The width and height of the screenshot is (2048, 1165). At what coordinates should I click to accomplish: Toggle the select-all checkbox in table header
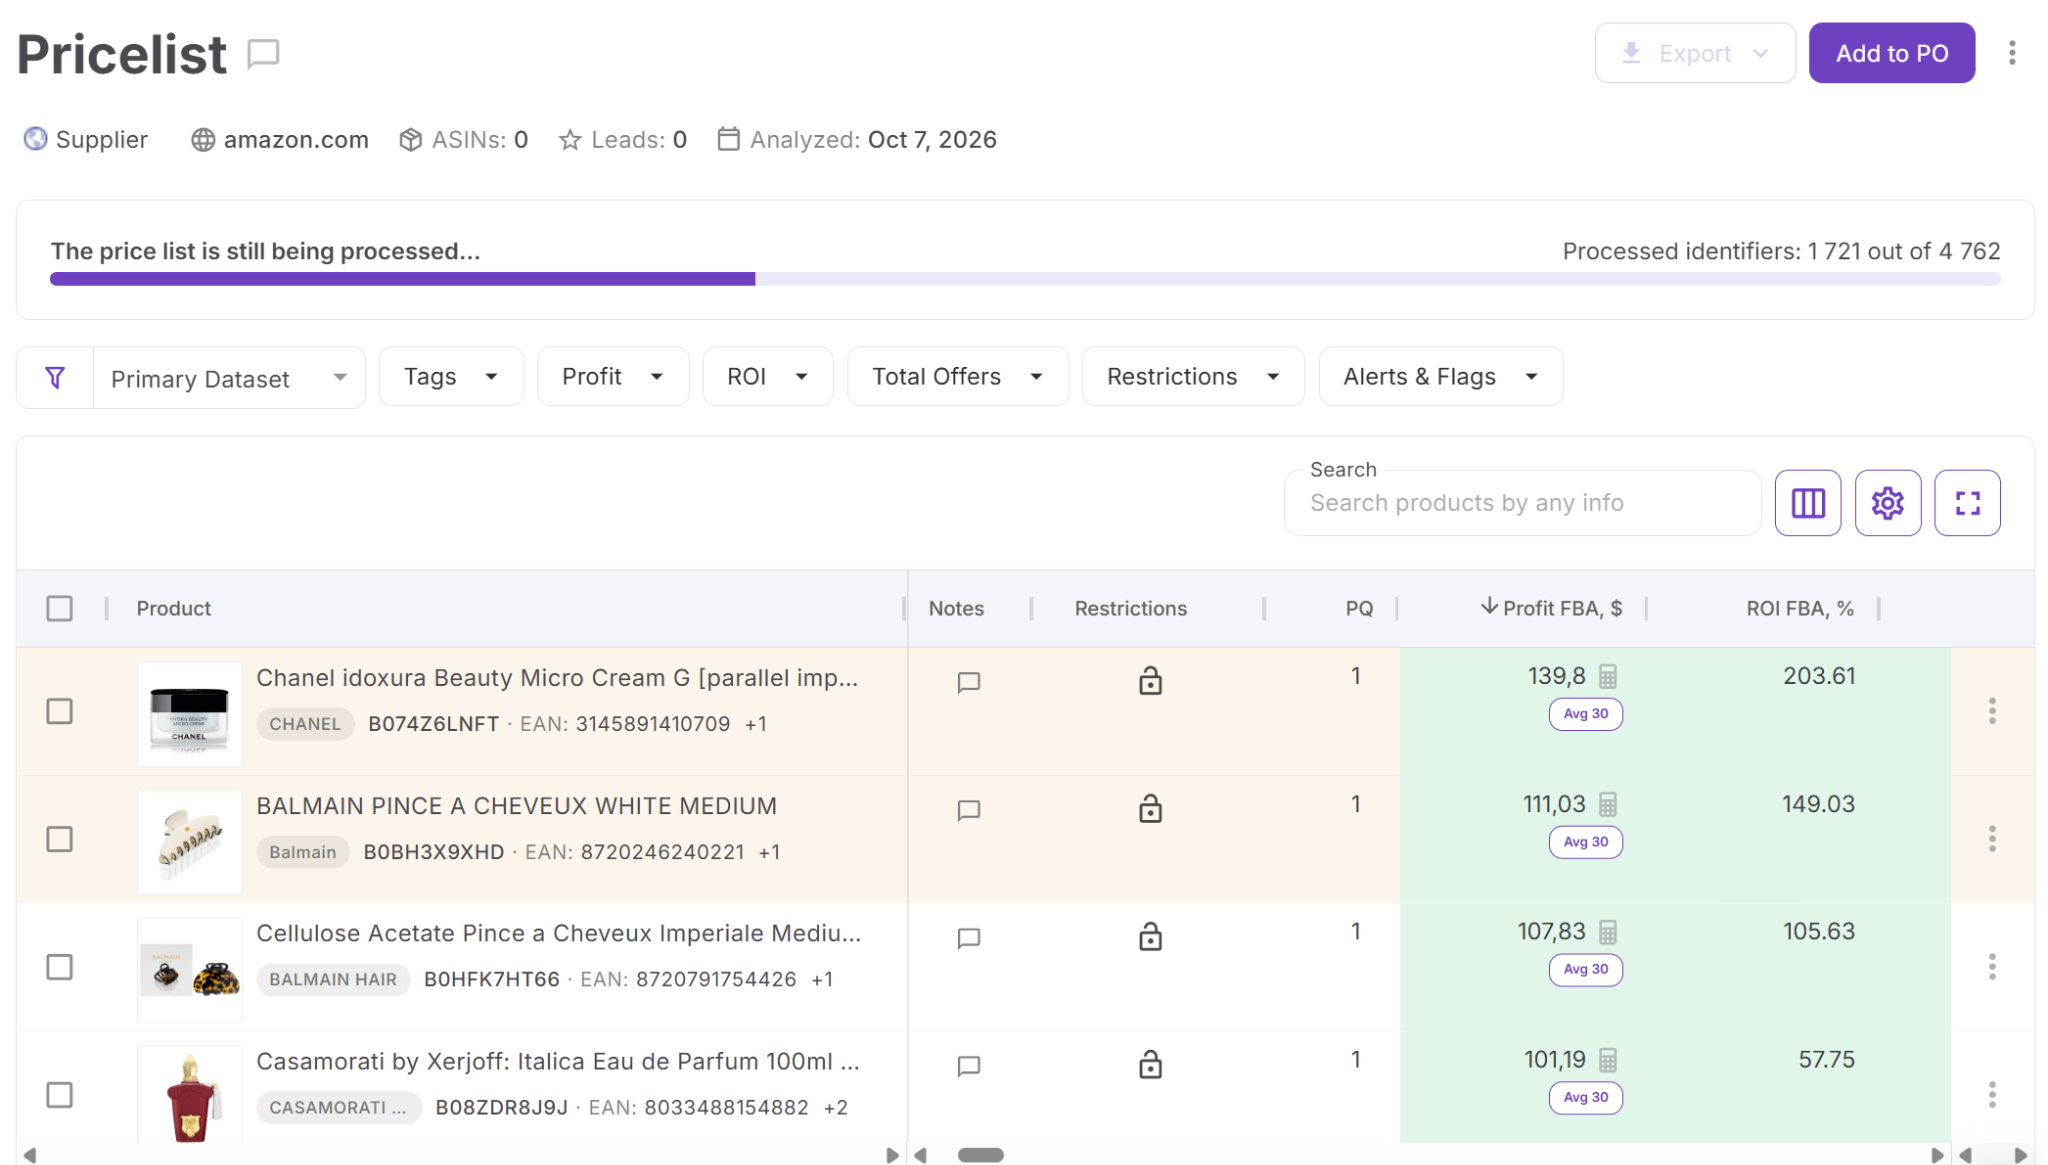60,608
